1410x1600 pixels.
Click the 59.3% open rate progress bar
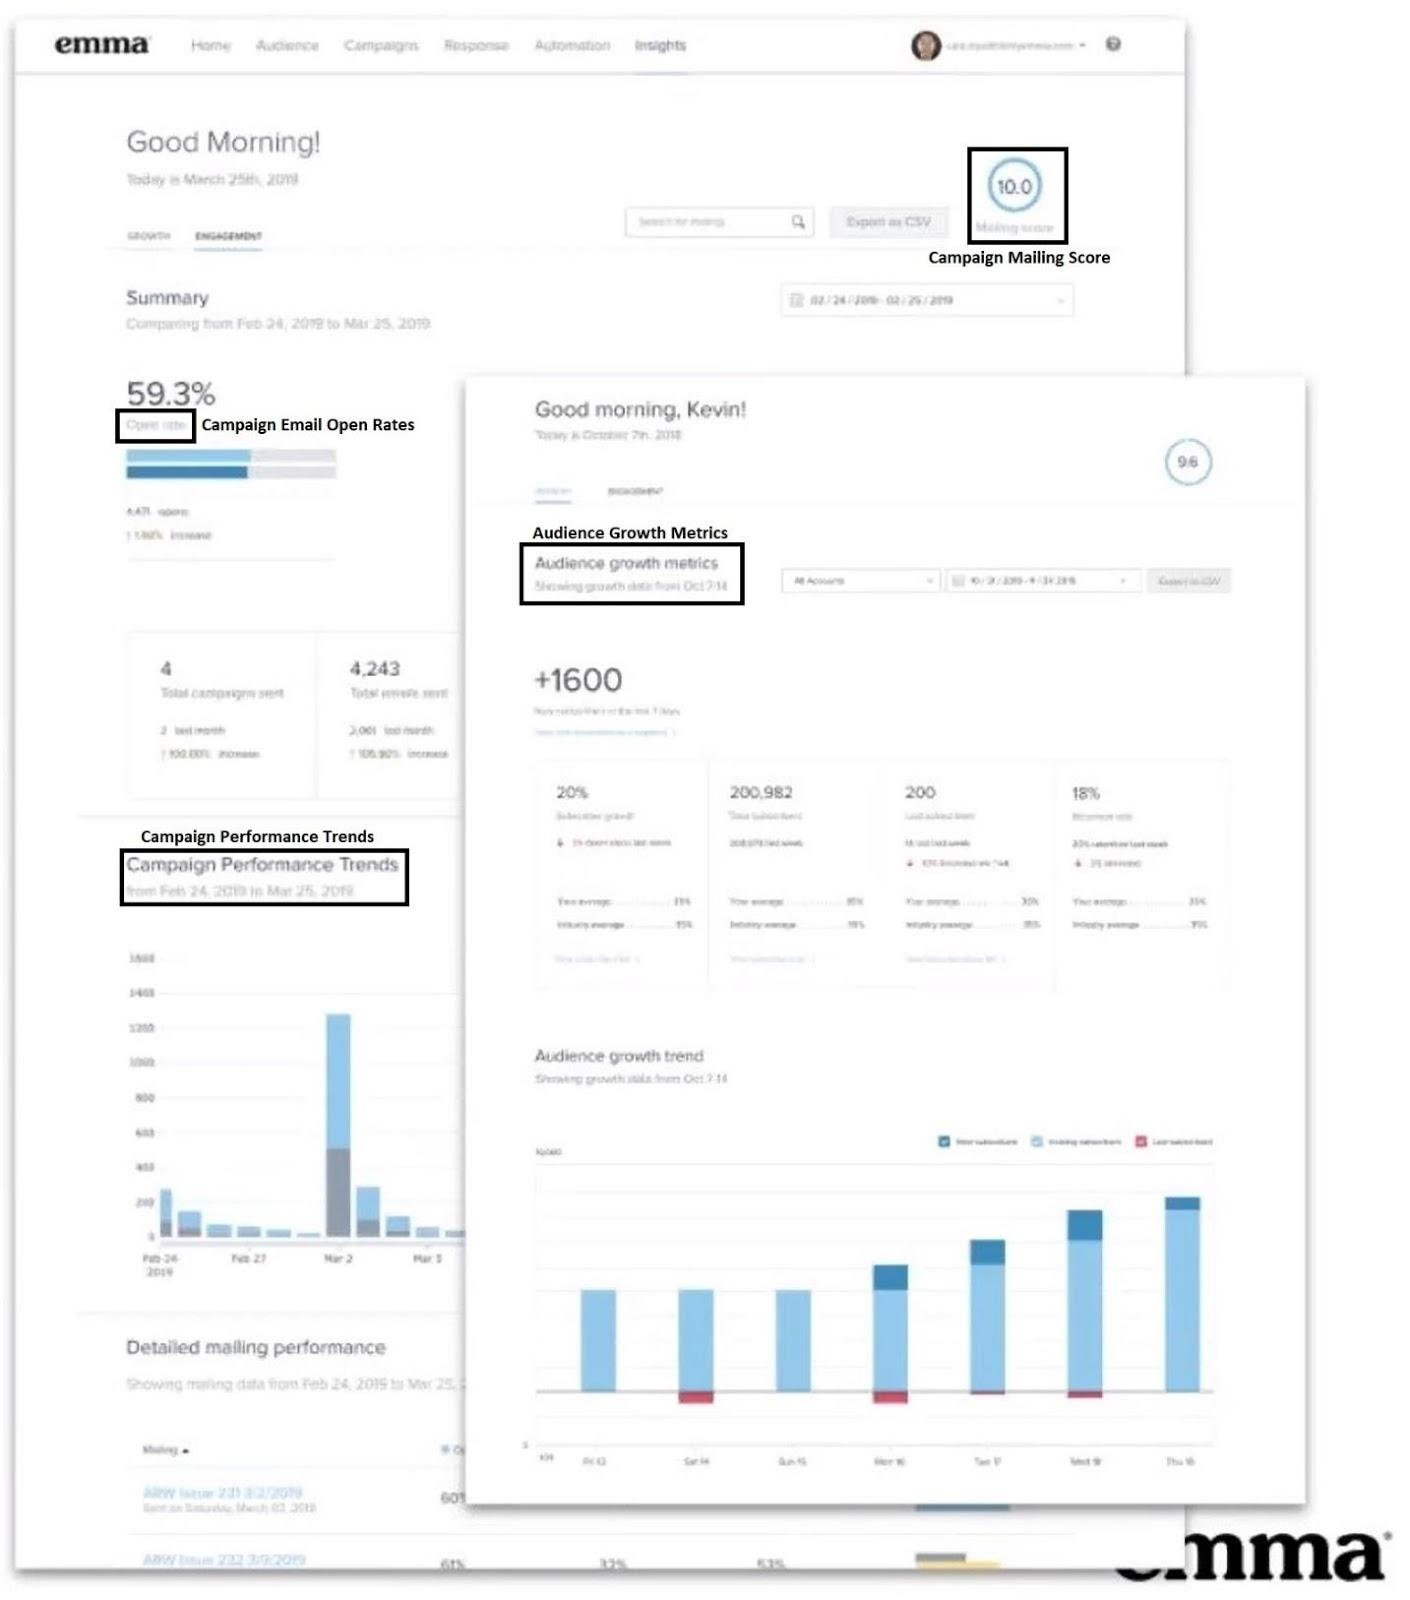pyautogui.click(x=231, y=464)
